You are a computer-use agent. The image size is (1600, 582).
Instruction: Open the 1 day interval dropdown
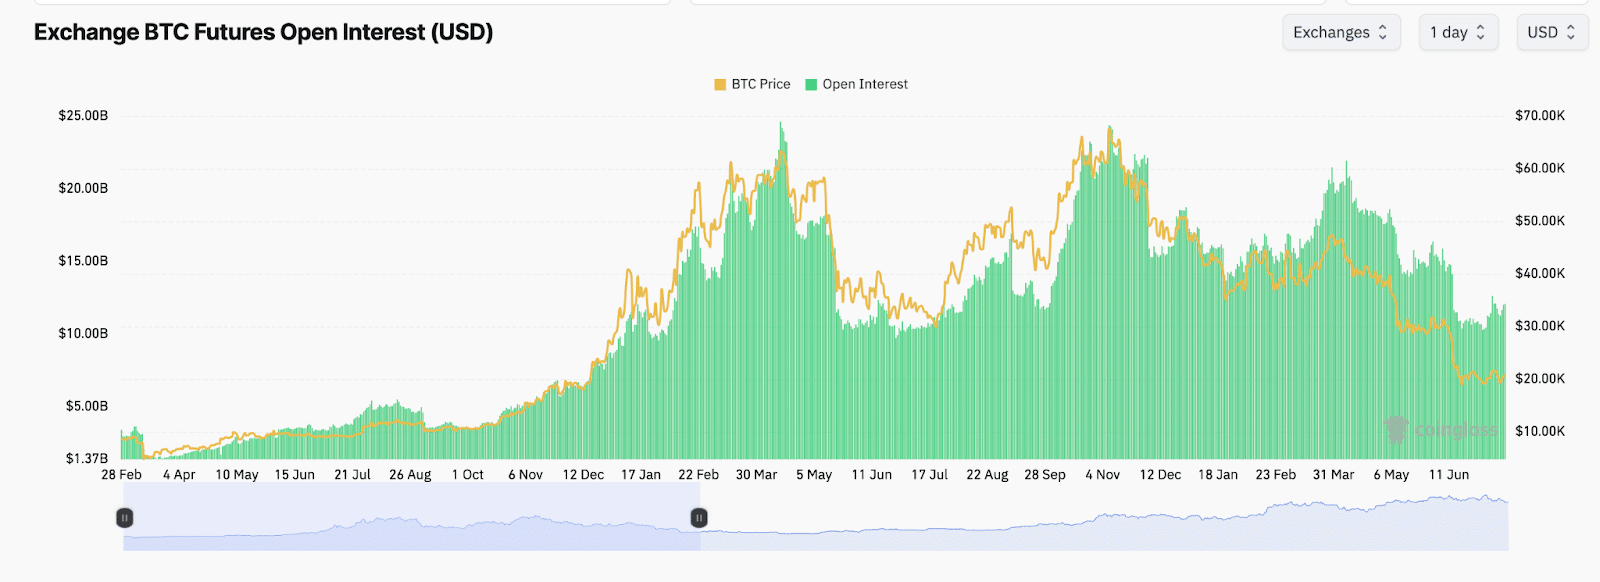(1457, 32)
